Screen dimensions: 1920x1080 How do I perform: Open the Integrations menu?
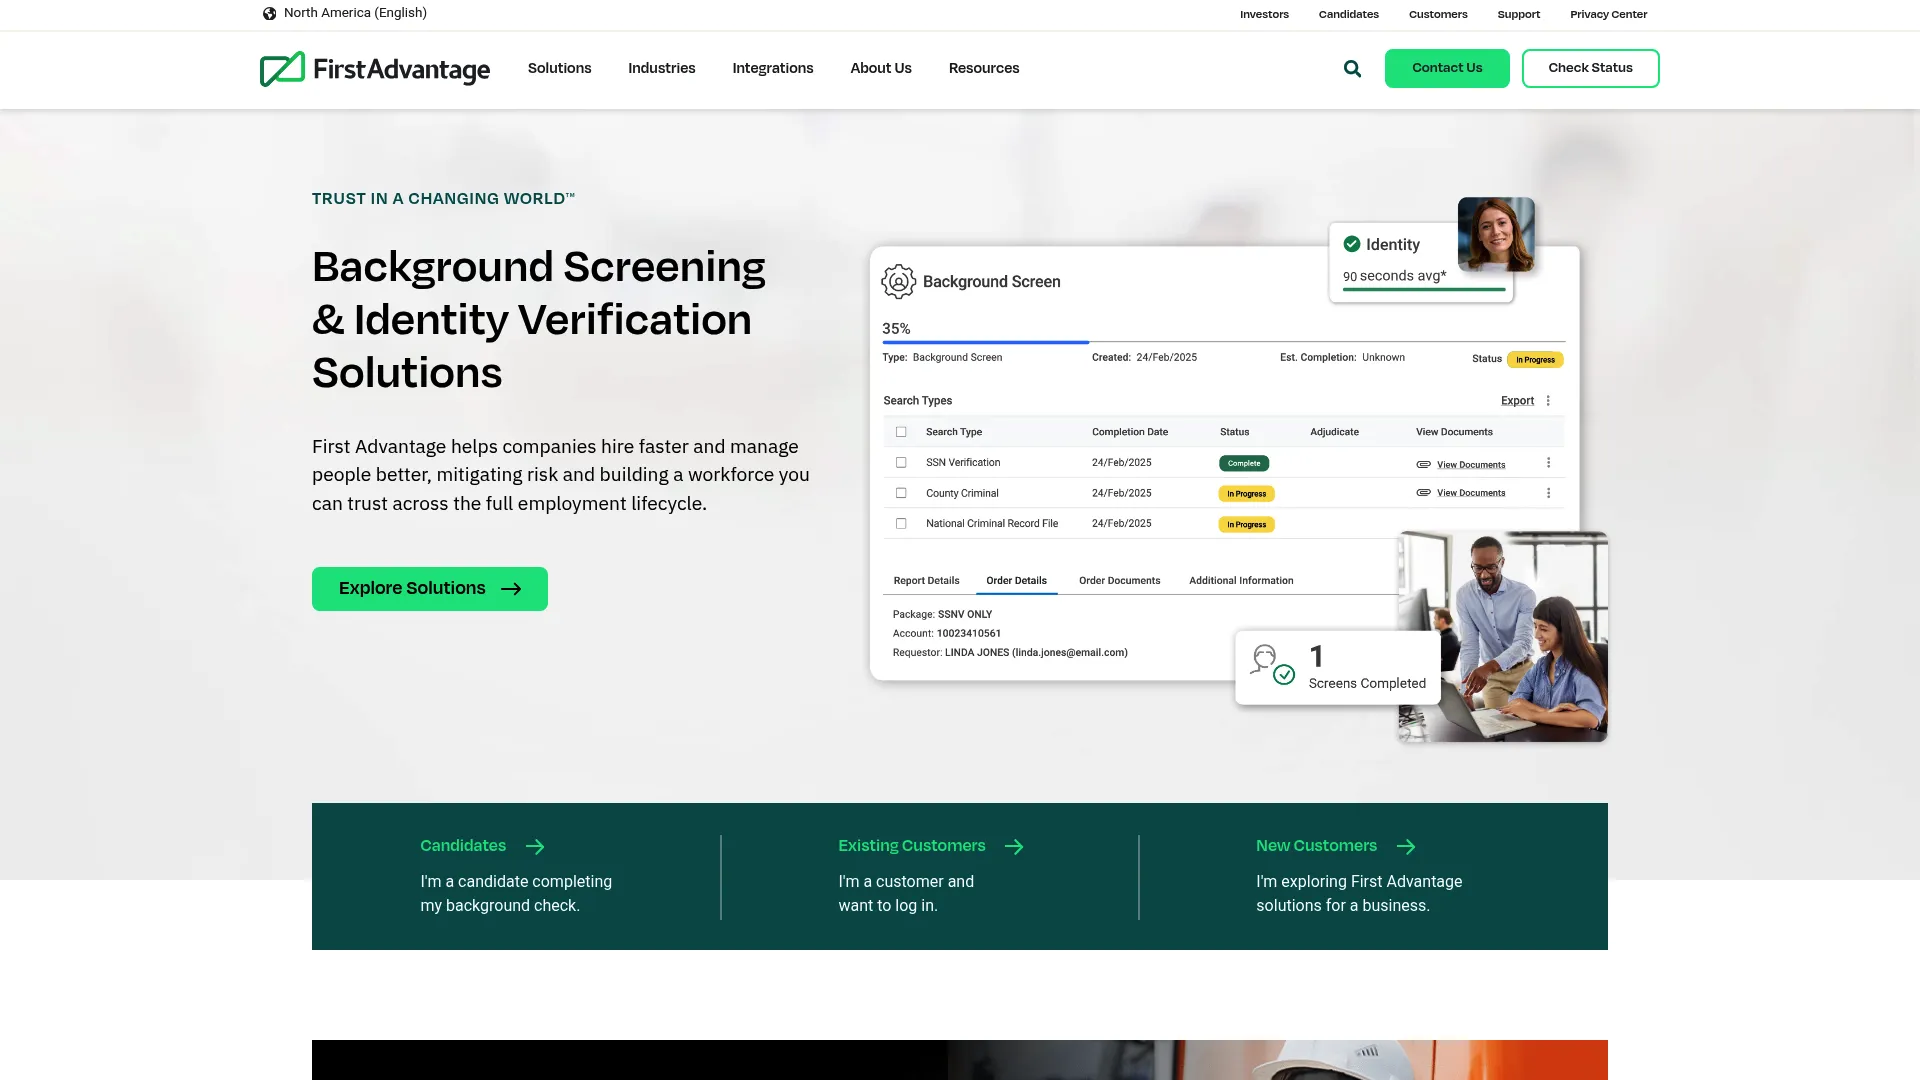tap(772, 68)
